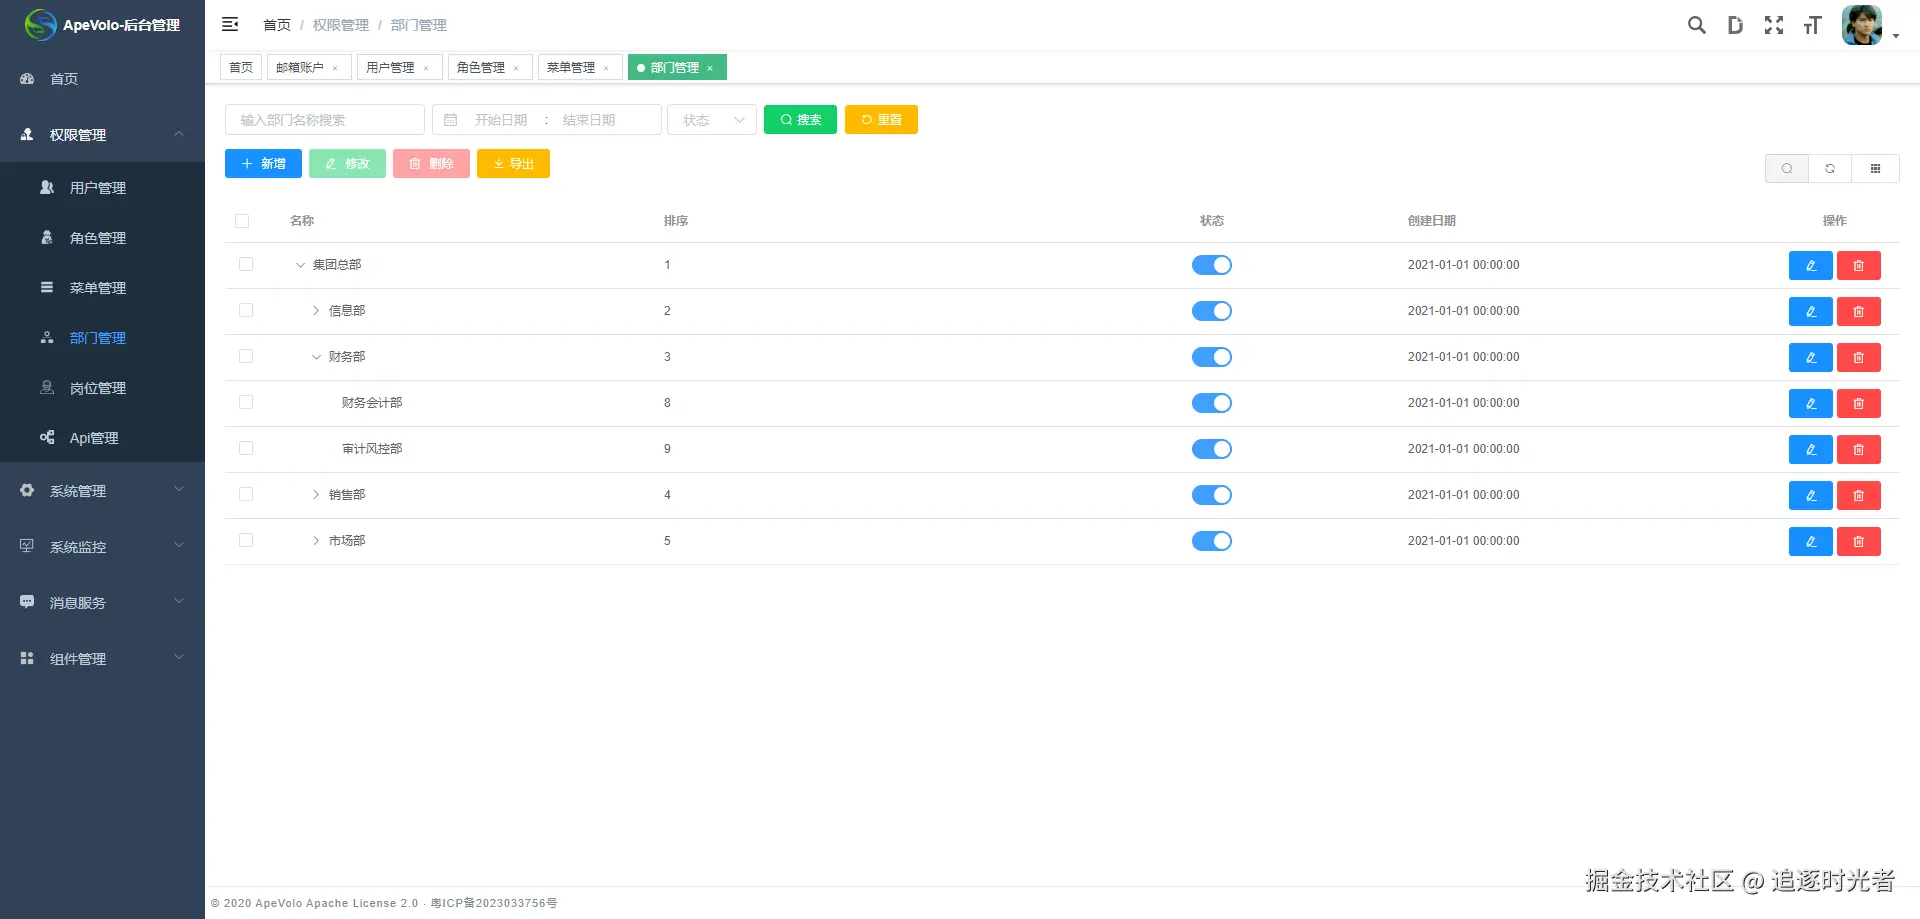Screen dimensions: 1920x919
Task: Edit the 审计风控部 department row
Action: pos(1810,449)
